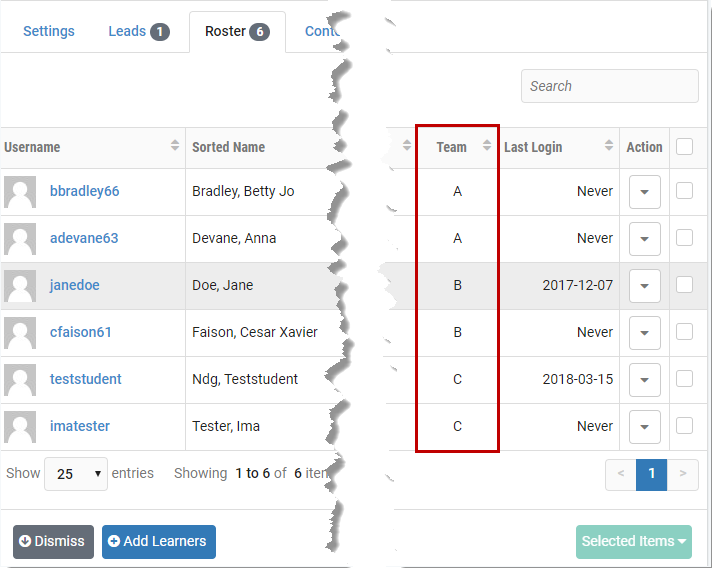Open the Selected Items dropdown menu

(x=634, y=541)
